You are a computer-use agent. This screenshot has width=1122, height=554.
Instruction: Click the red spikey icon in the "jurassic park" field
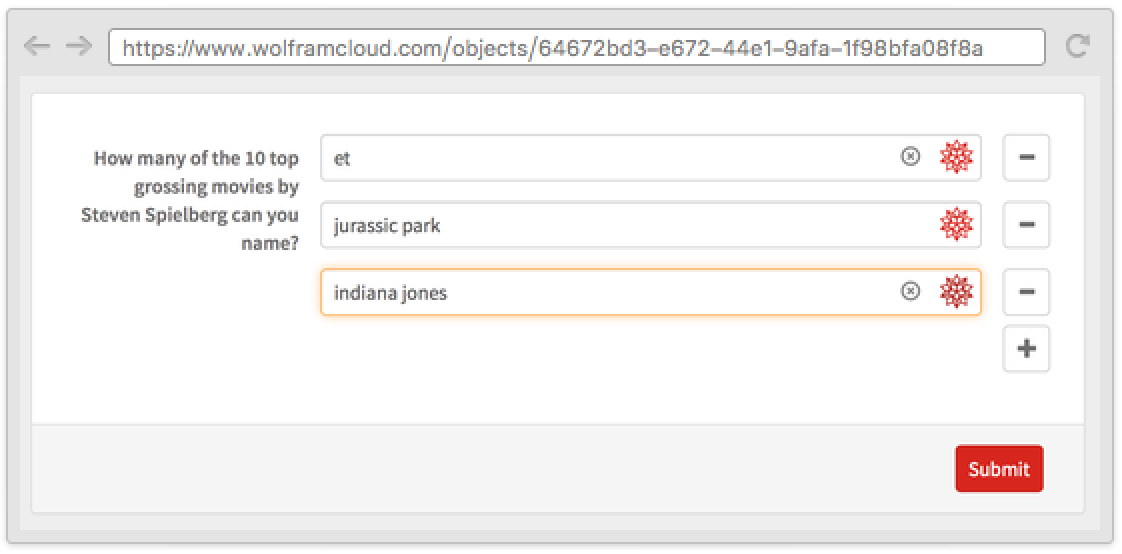(x=956, y=225)
